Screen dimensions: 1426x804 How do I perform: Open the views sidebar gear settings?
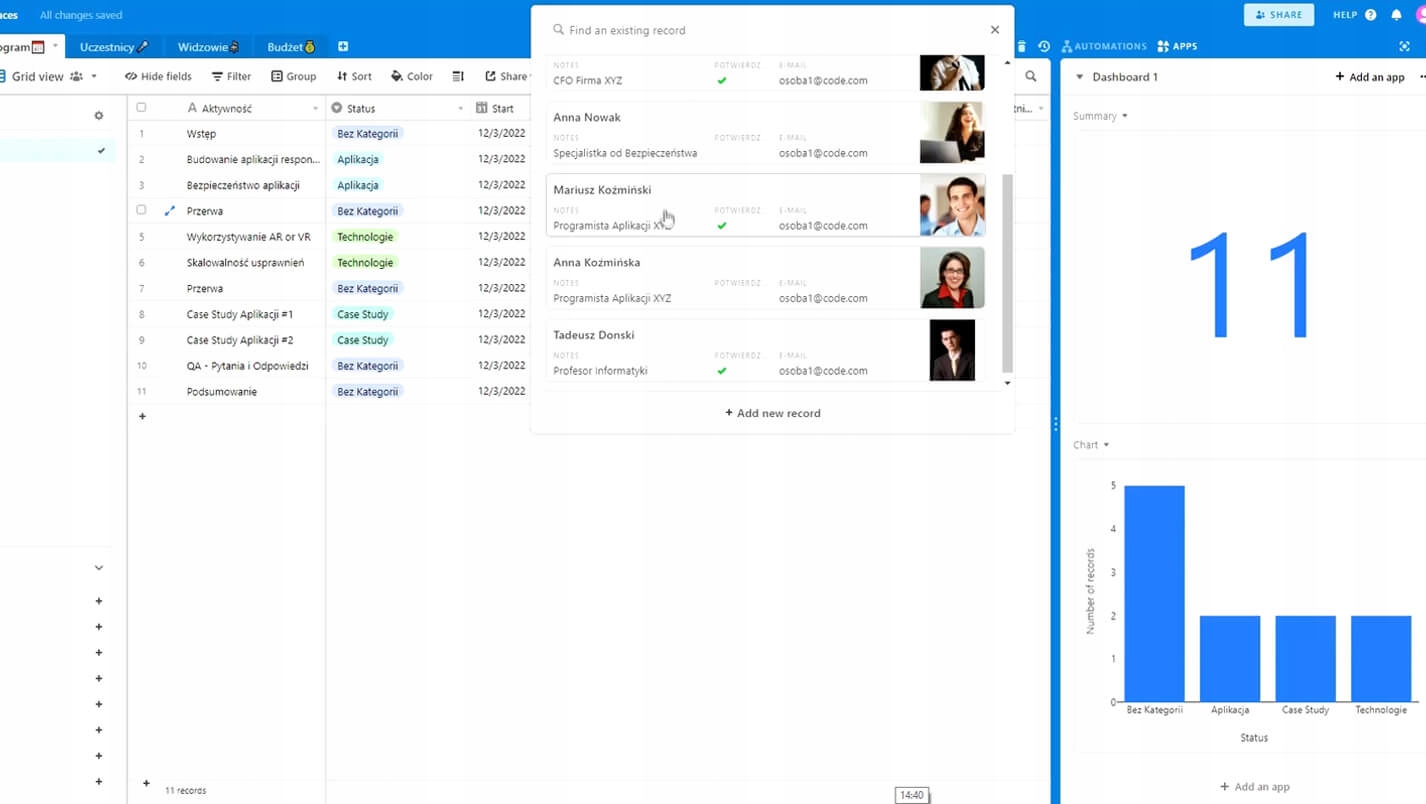click(99, 116)
